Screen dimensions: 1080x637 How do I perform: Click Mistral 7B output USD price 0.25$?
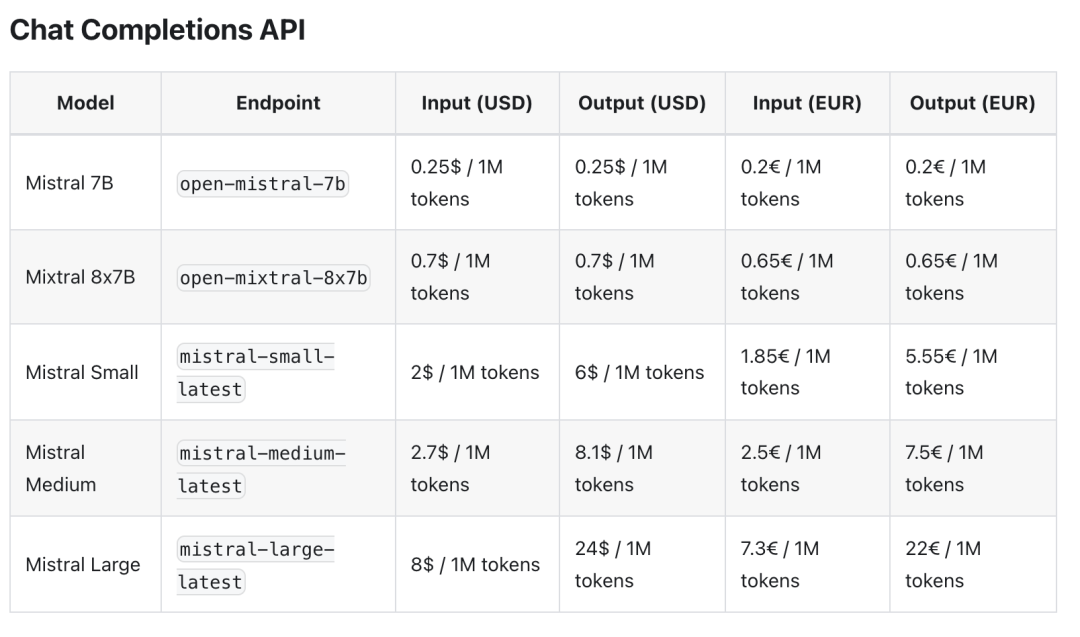(621, 182)
